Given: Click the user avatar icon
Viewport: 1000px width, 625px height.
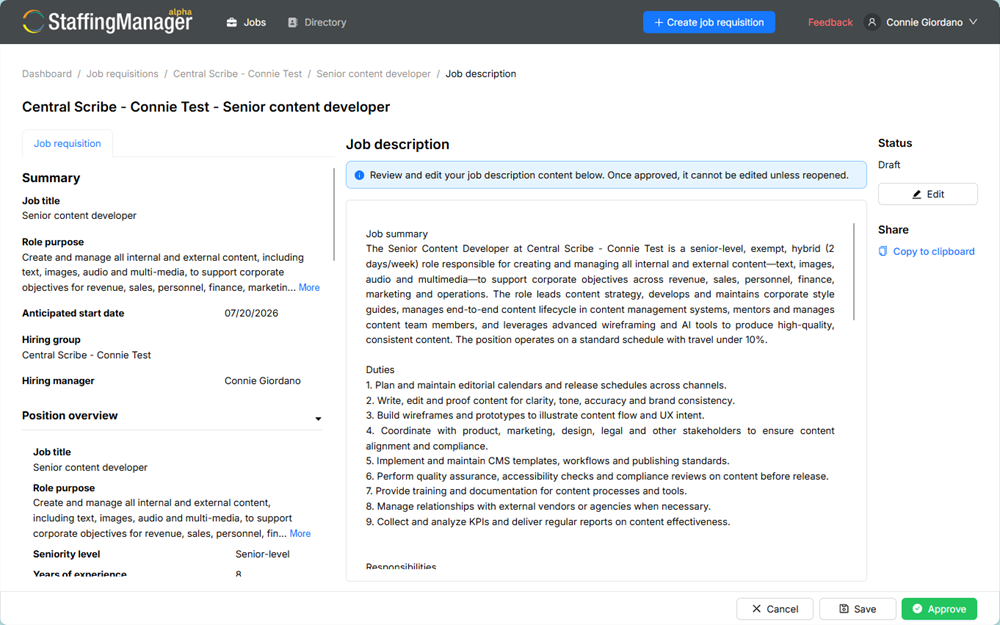Looking at the screenshot, I should click(x=872, y=22).
